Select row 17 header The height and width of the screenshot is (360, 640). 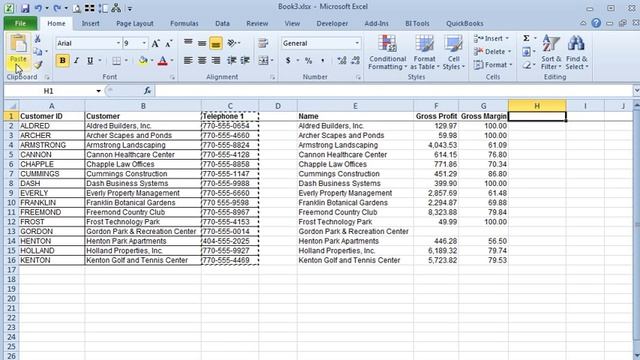[11, 270]
